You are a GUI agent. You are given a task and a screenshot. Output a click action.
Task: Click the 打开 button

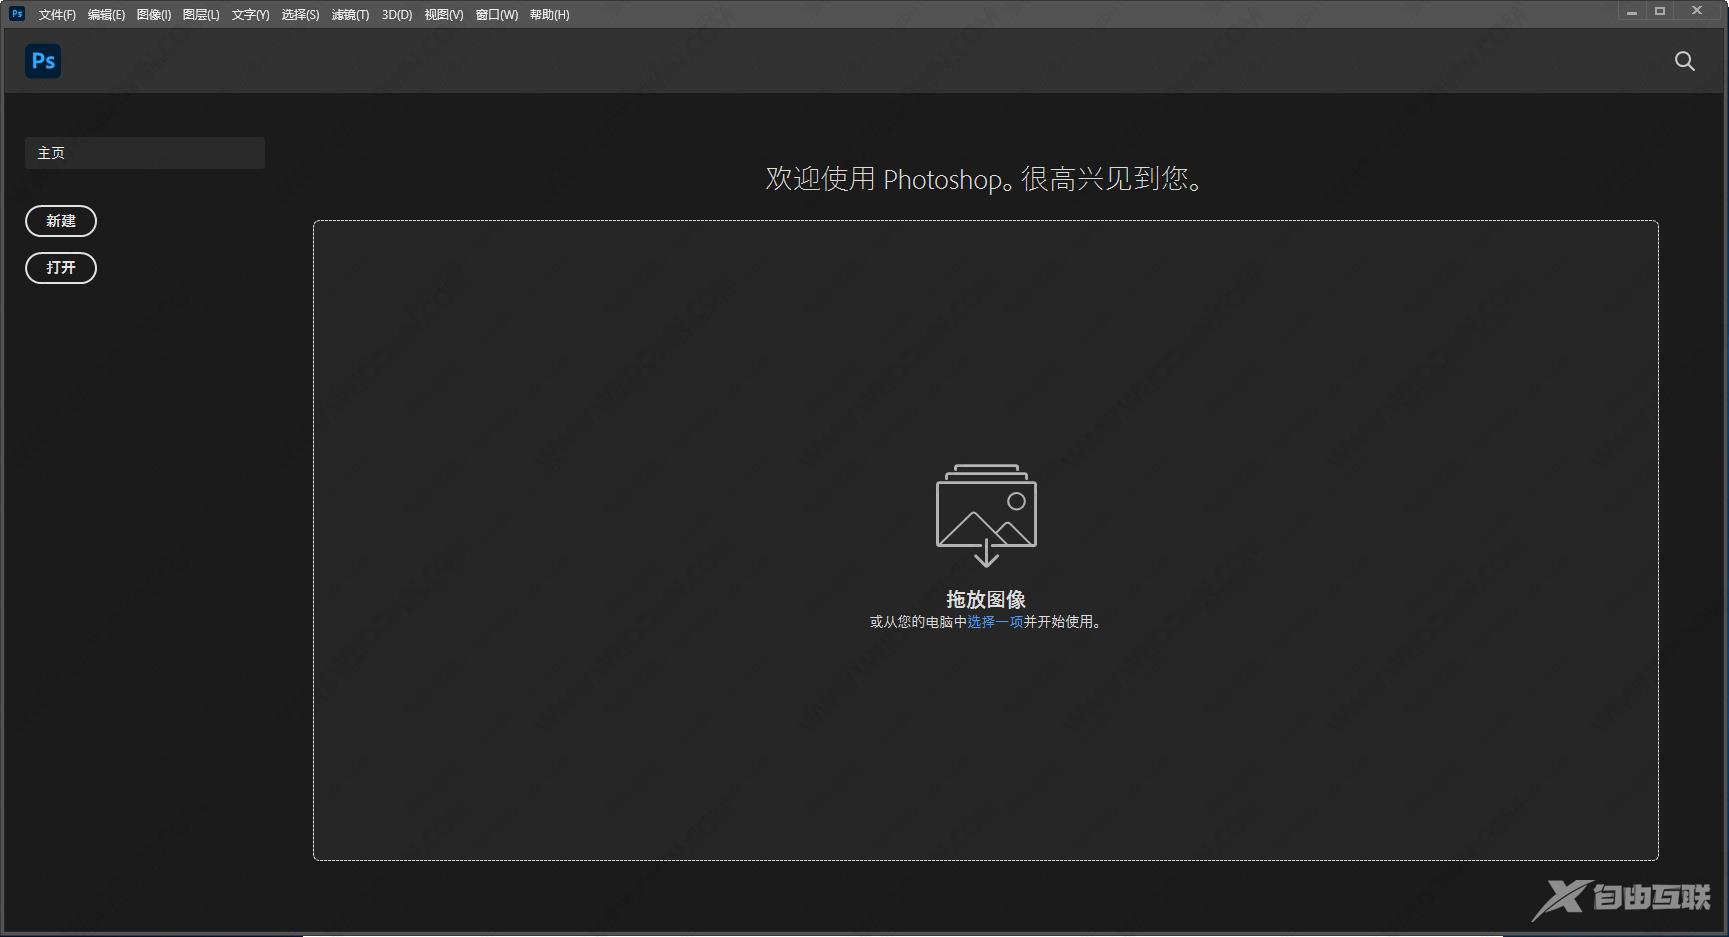[61, 268]
